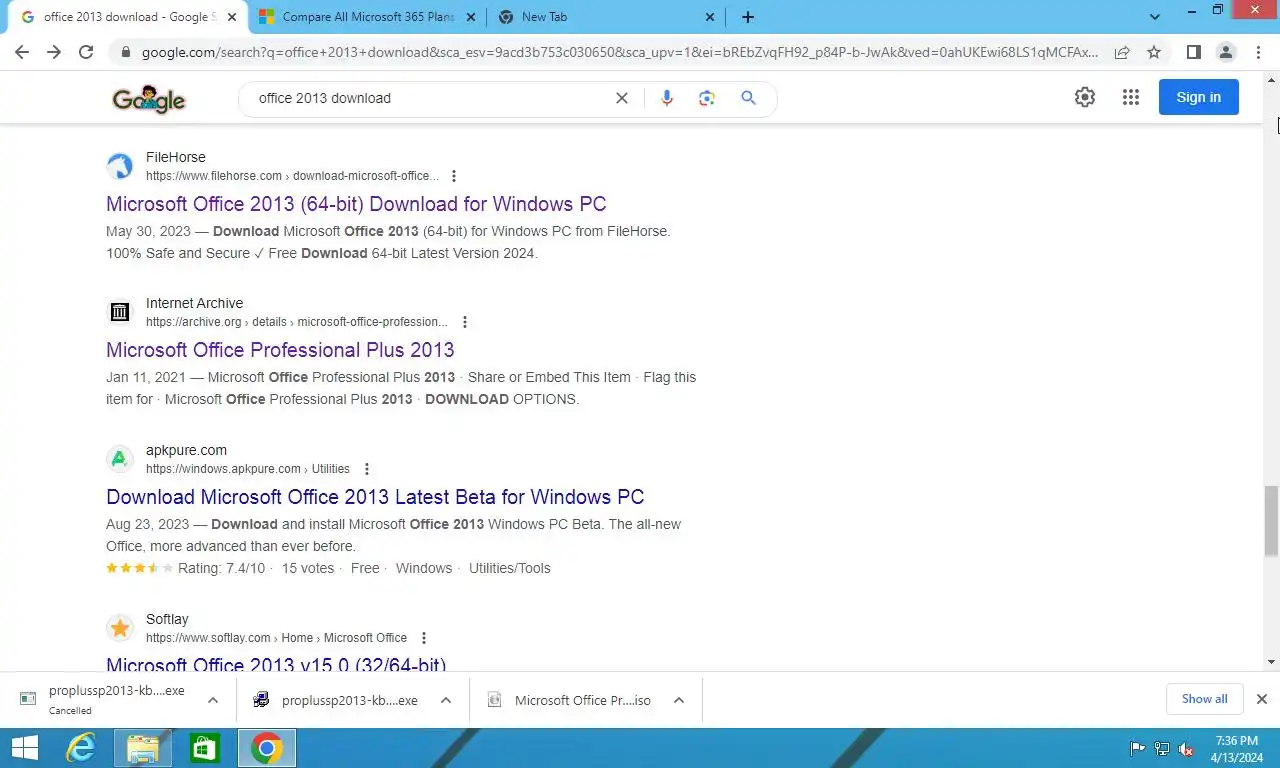This screenshot has height=768, width=1280.
Task: Click the apkpure.com favicon
Action: [x=120, y=459]
